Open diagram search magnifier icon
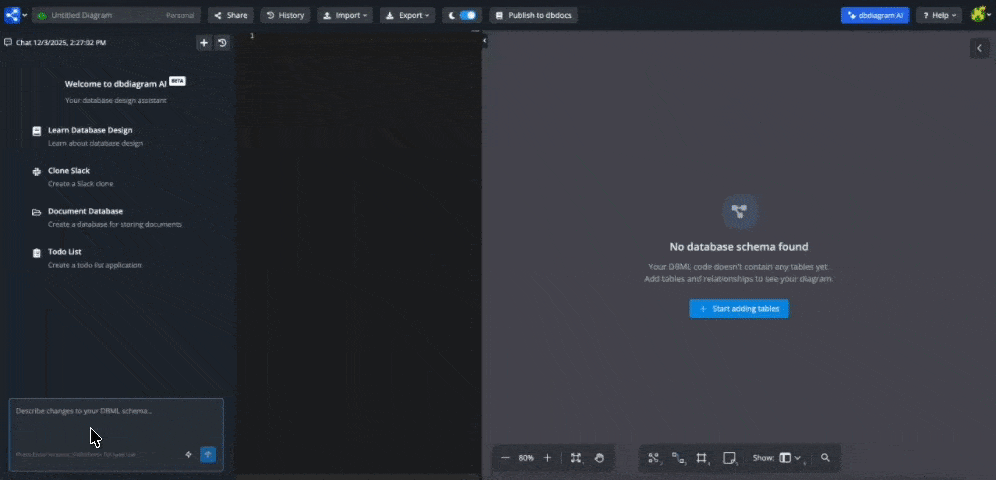This screenshot has height=480, width=996. point(825,458)
